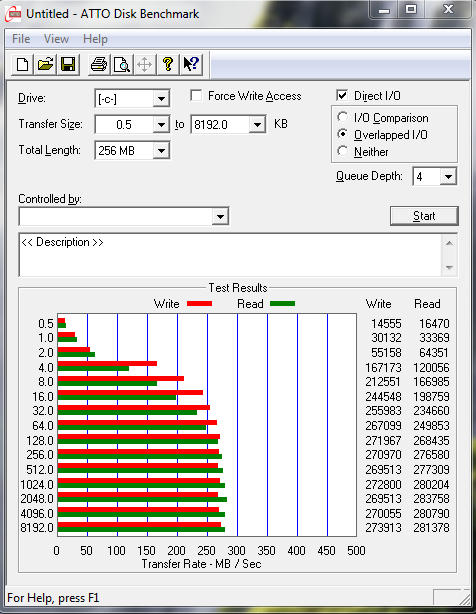This screenshot has height=614, width=476.
Task: Open Print Preview toolbar icon
Action: pos(122,64)
